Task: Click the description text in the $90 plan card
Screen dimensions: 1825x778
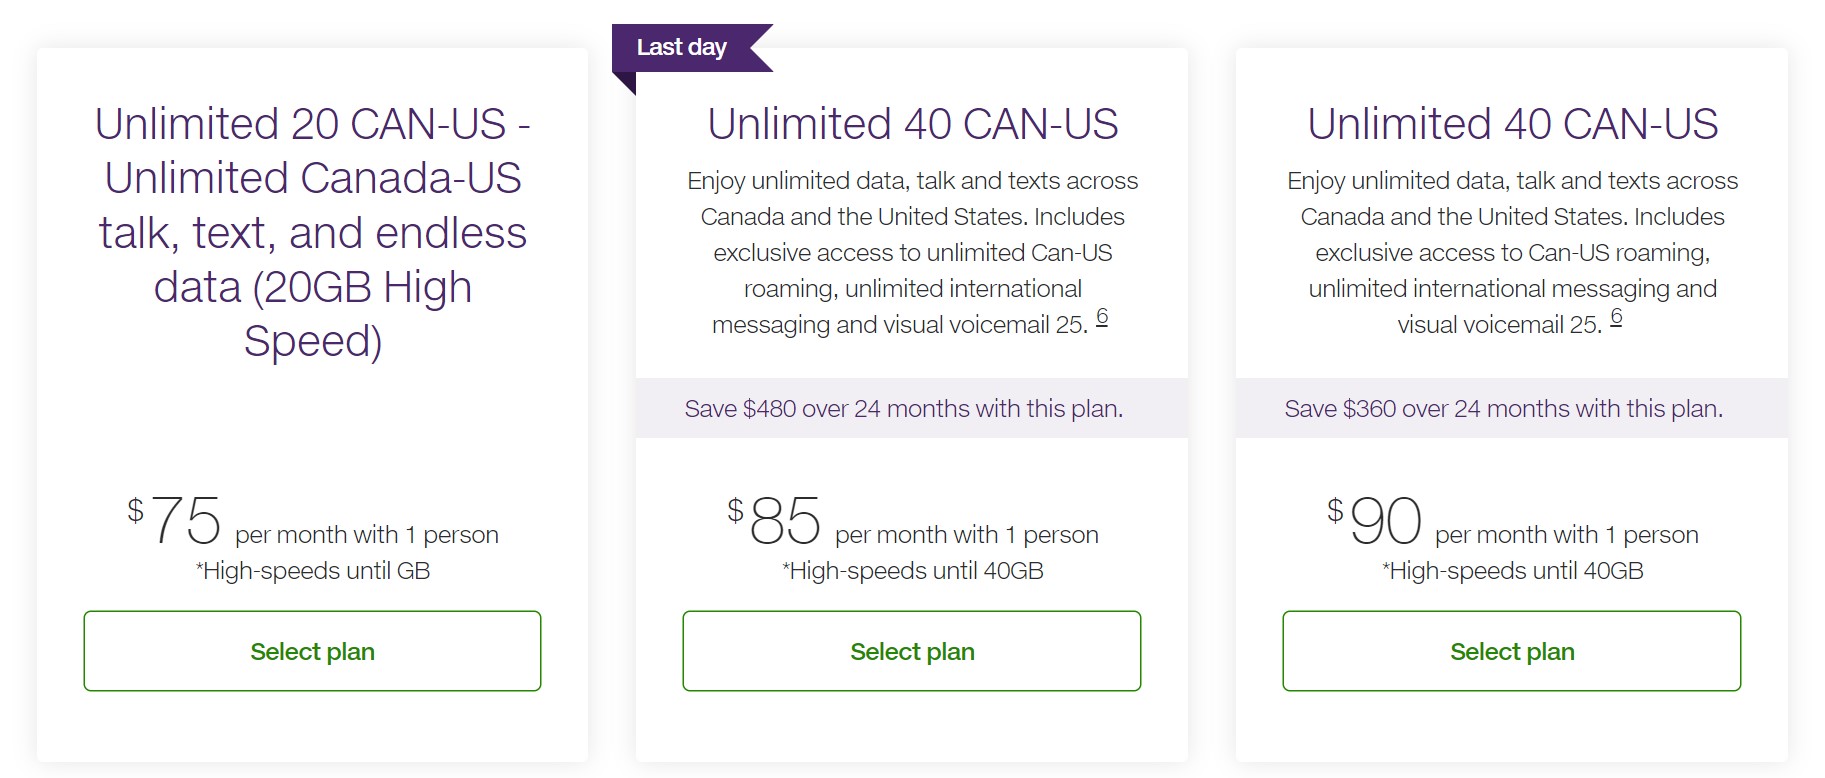Action: point(1512,252)
